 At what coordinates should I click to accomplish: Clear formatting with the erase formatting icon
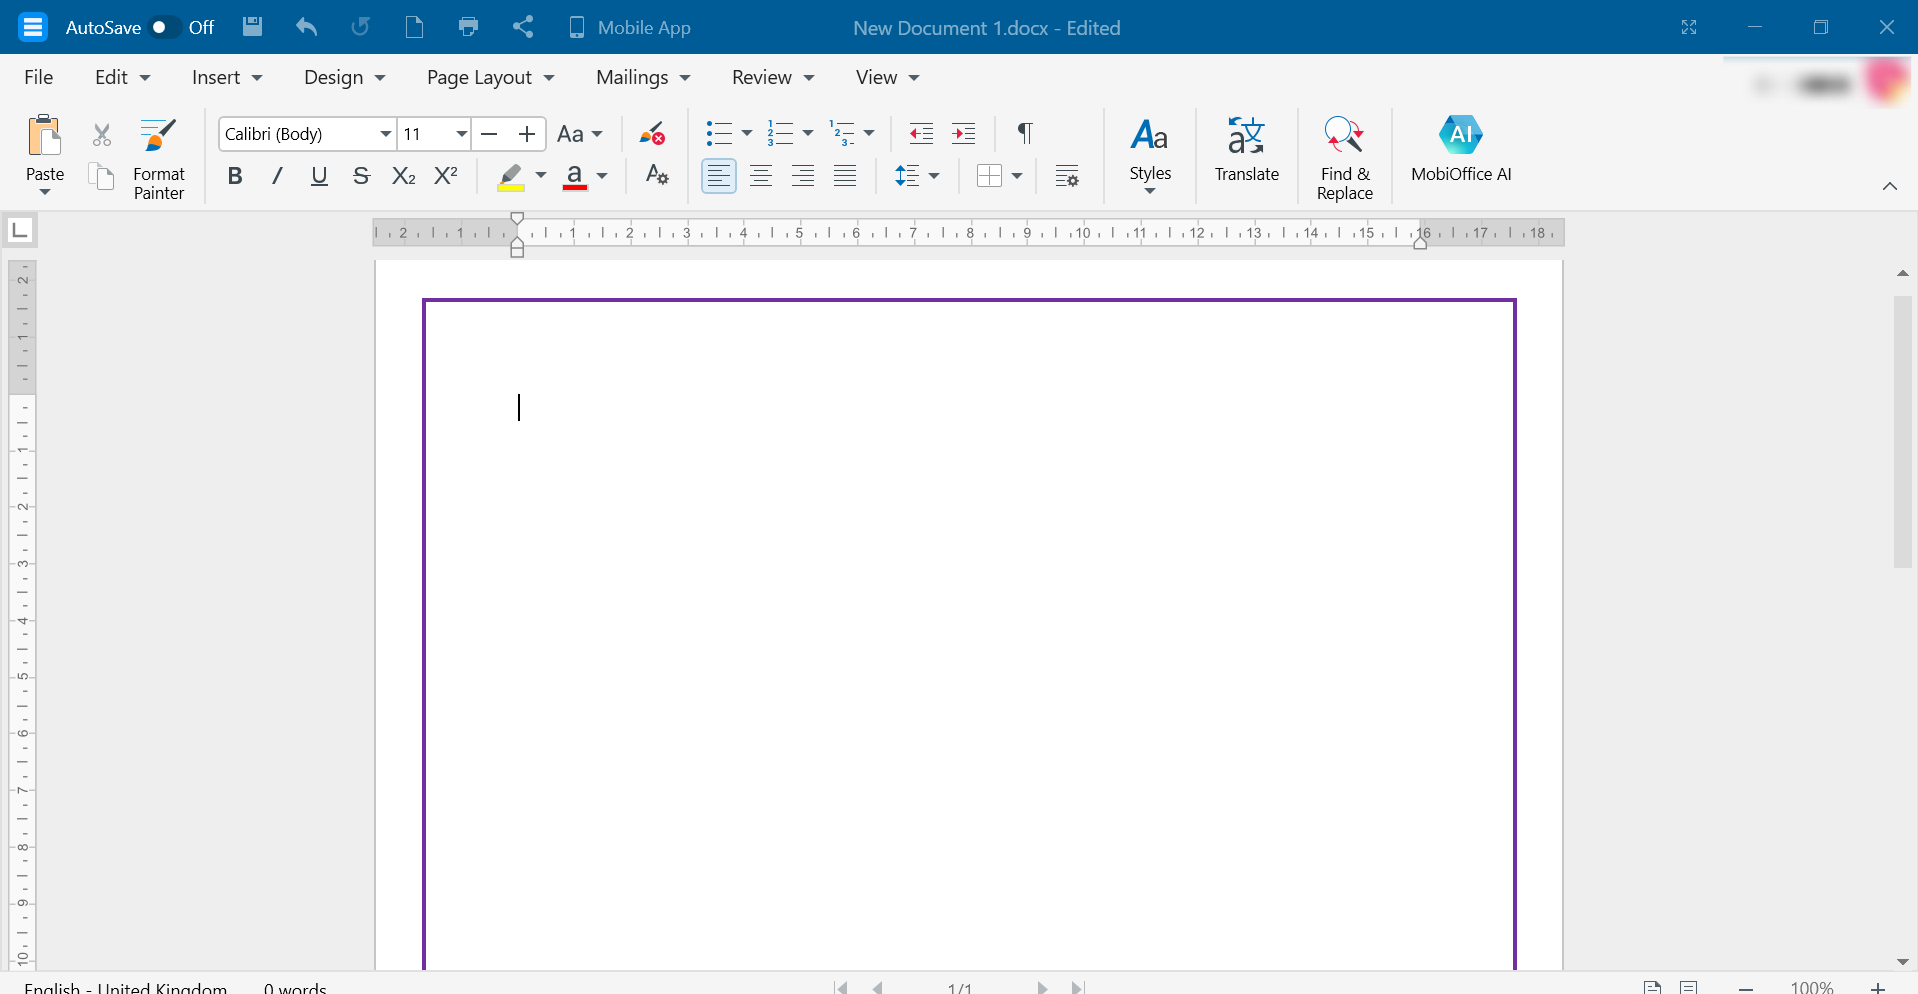click(x=653, y=133)
